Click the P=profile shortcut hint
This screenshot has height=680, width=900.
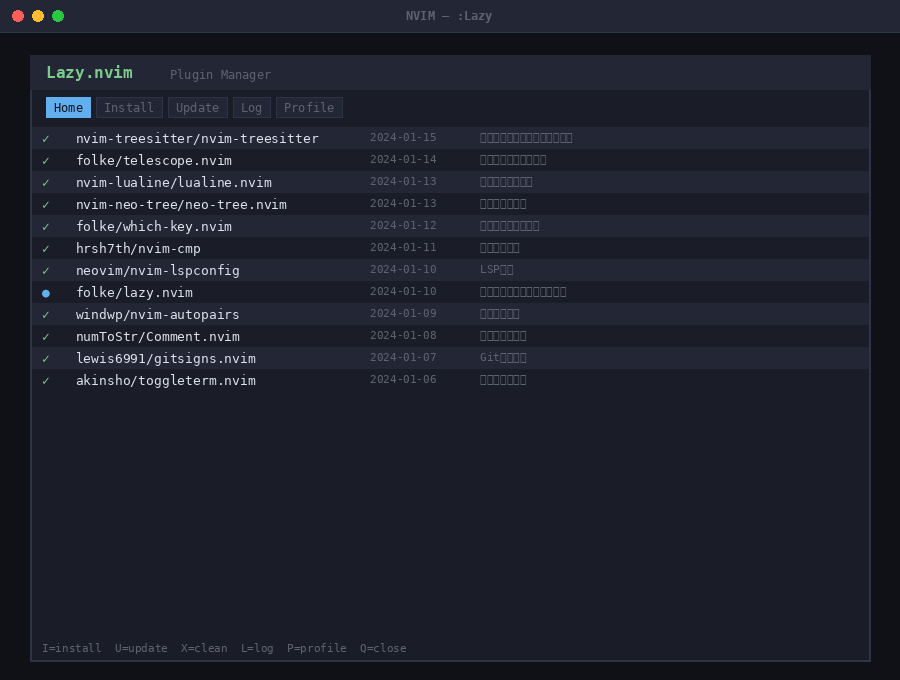[316, 648]
